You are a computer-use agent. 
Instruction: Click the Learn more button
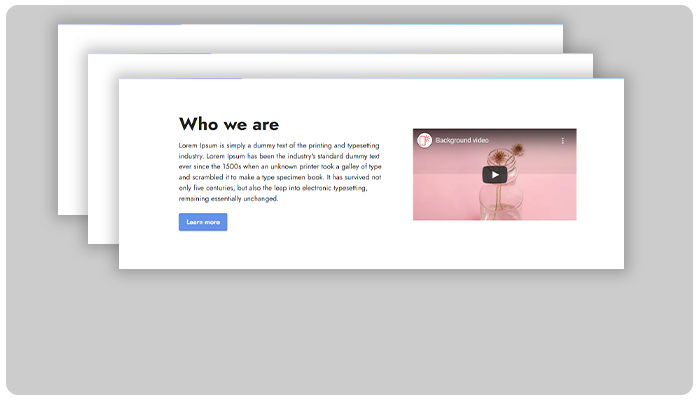[203, 222]
